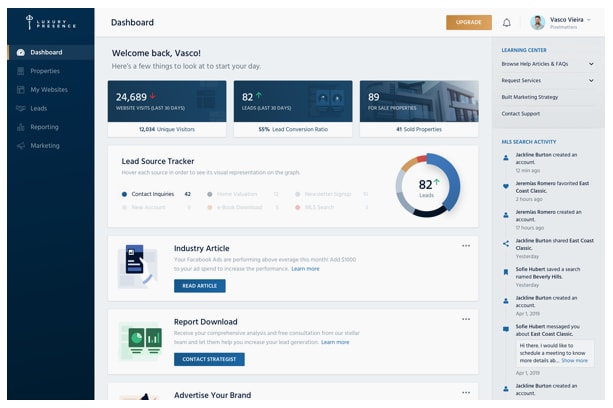Open Industry Article three-dot options menu
Viewport: 613px width, 408px height.
tap(466, 246)
